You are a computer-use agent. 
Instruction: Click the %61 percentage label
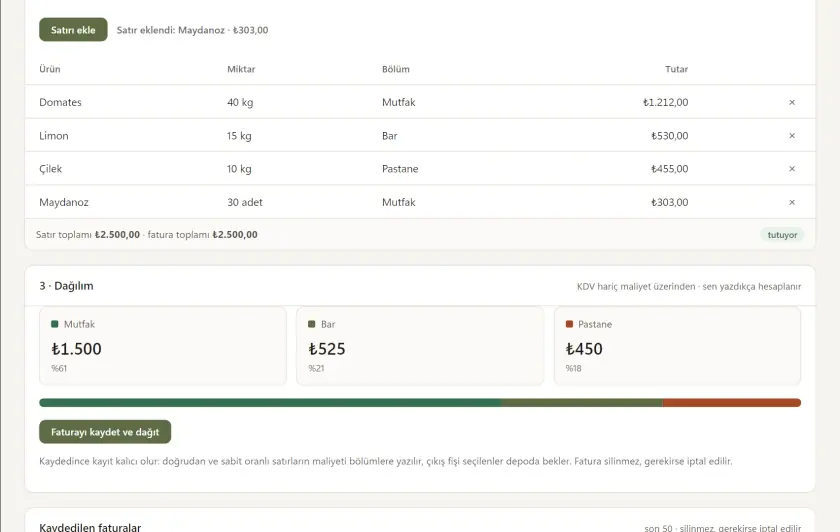pyautogui.click(x=59, y=369)
